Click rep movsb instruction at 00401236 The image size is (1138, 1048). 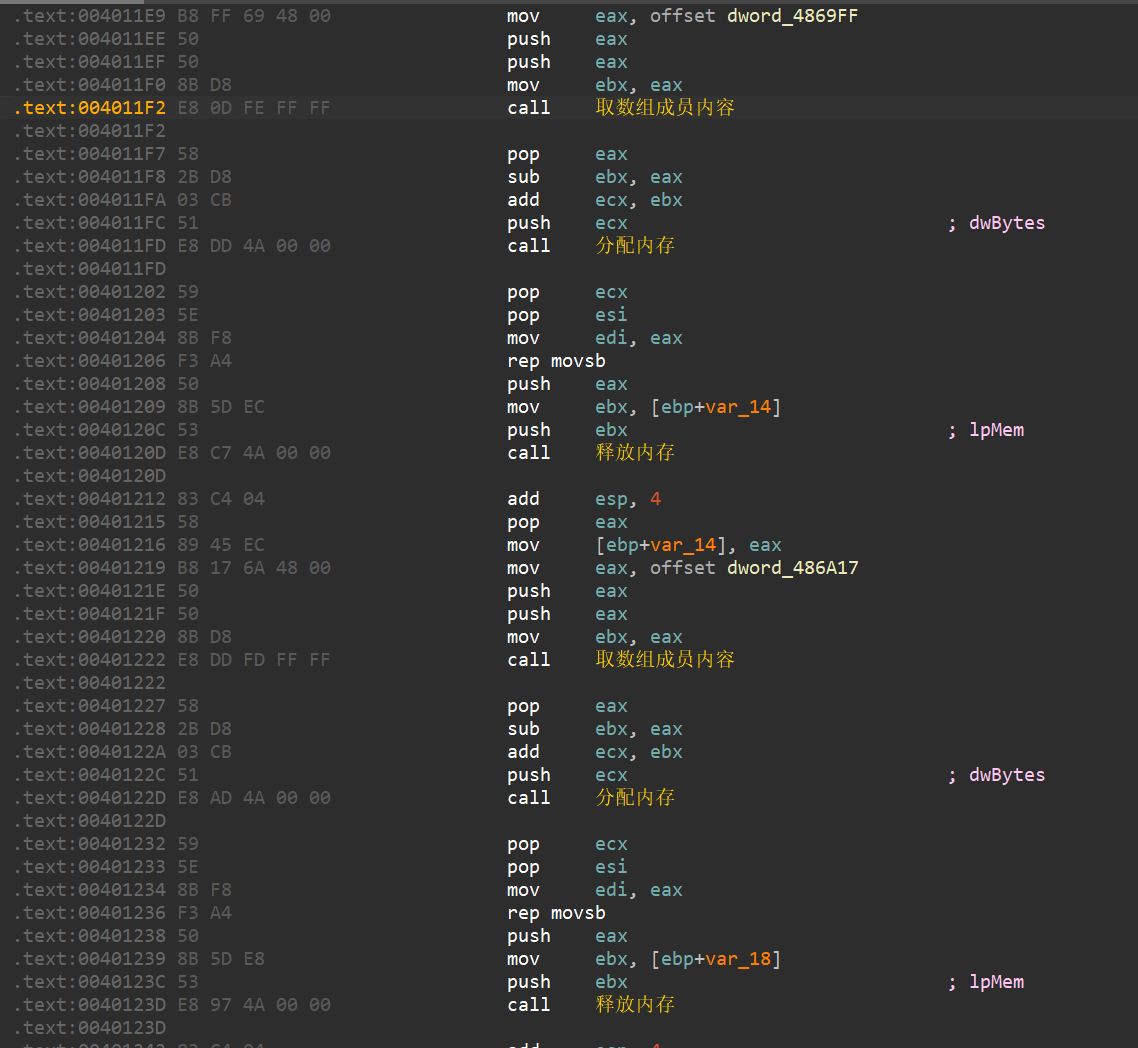tap(556, 913)
